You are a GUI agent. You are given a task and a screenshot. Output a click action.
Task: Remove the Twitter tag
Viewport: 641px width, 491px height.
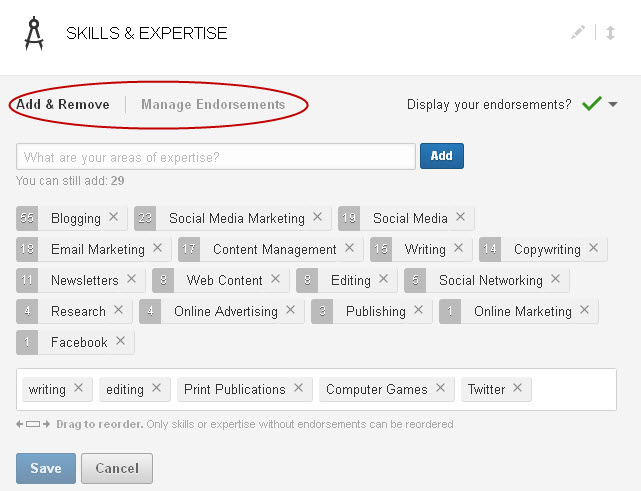[x=518, y=388]
